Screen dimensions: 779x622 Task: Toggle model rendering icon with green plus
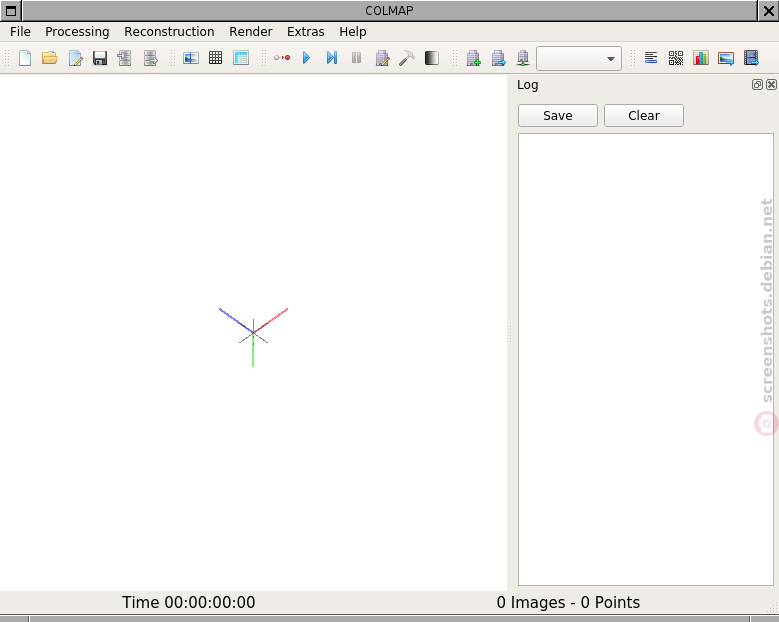473,58
